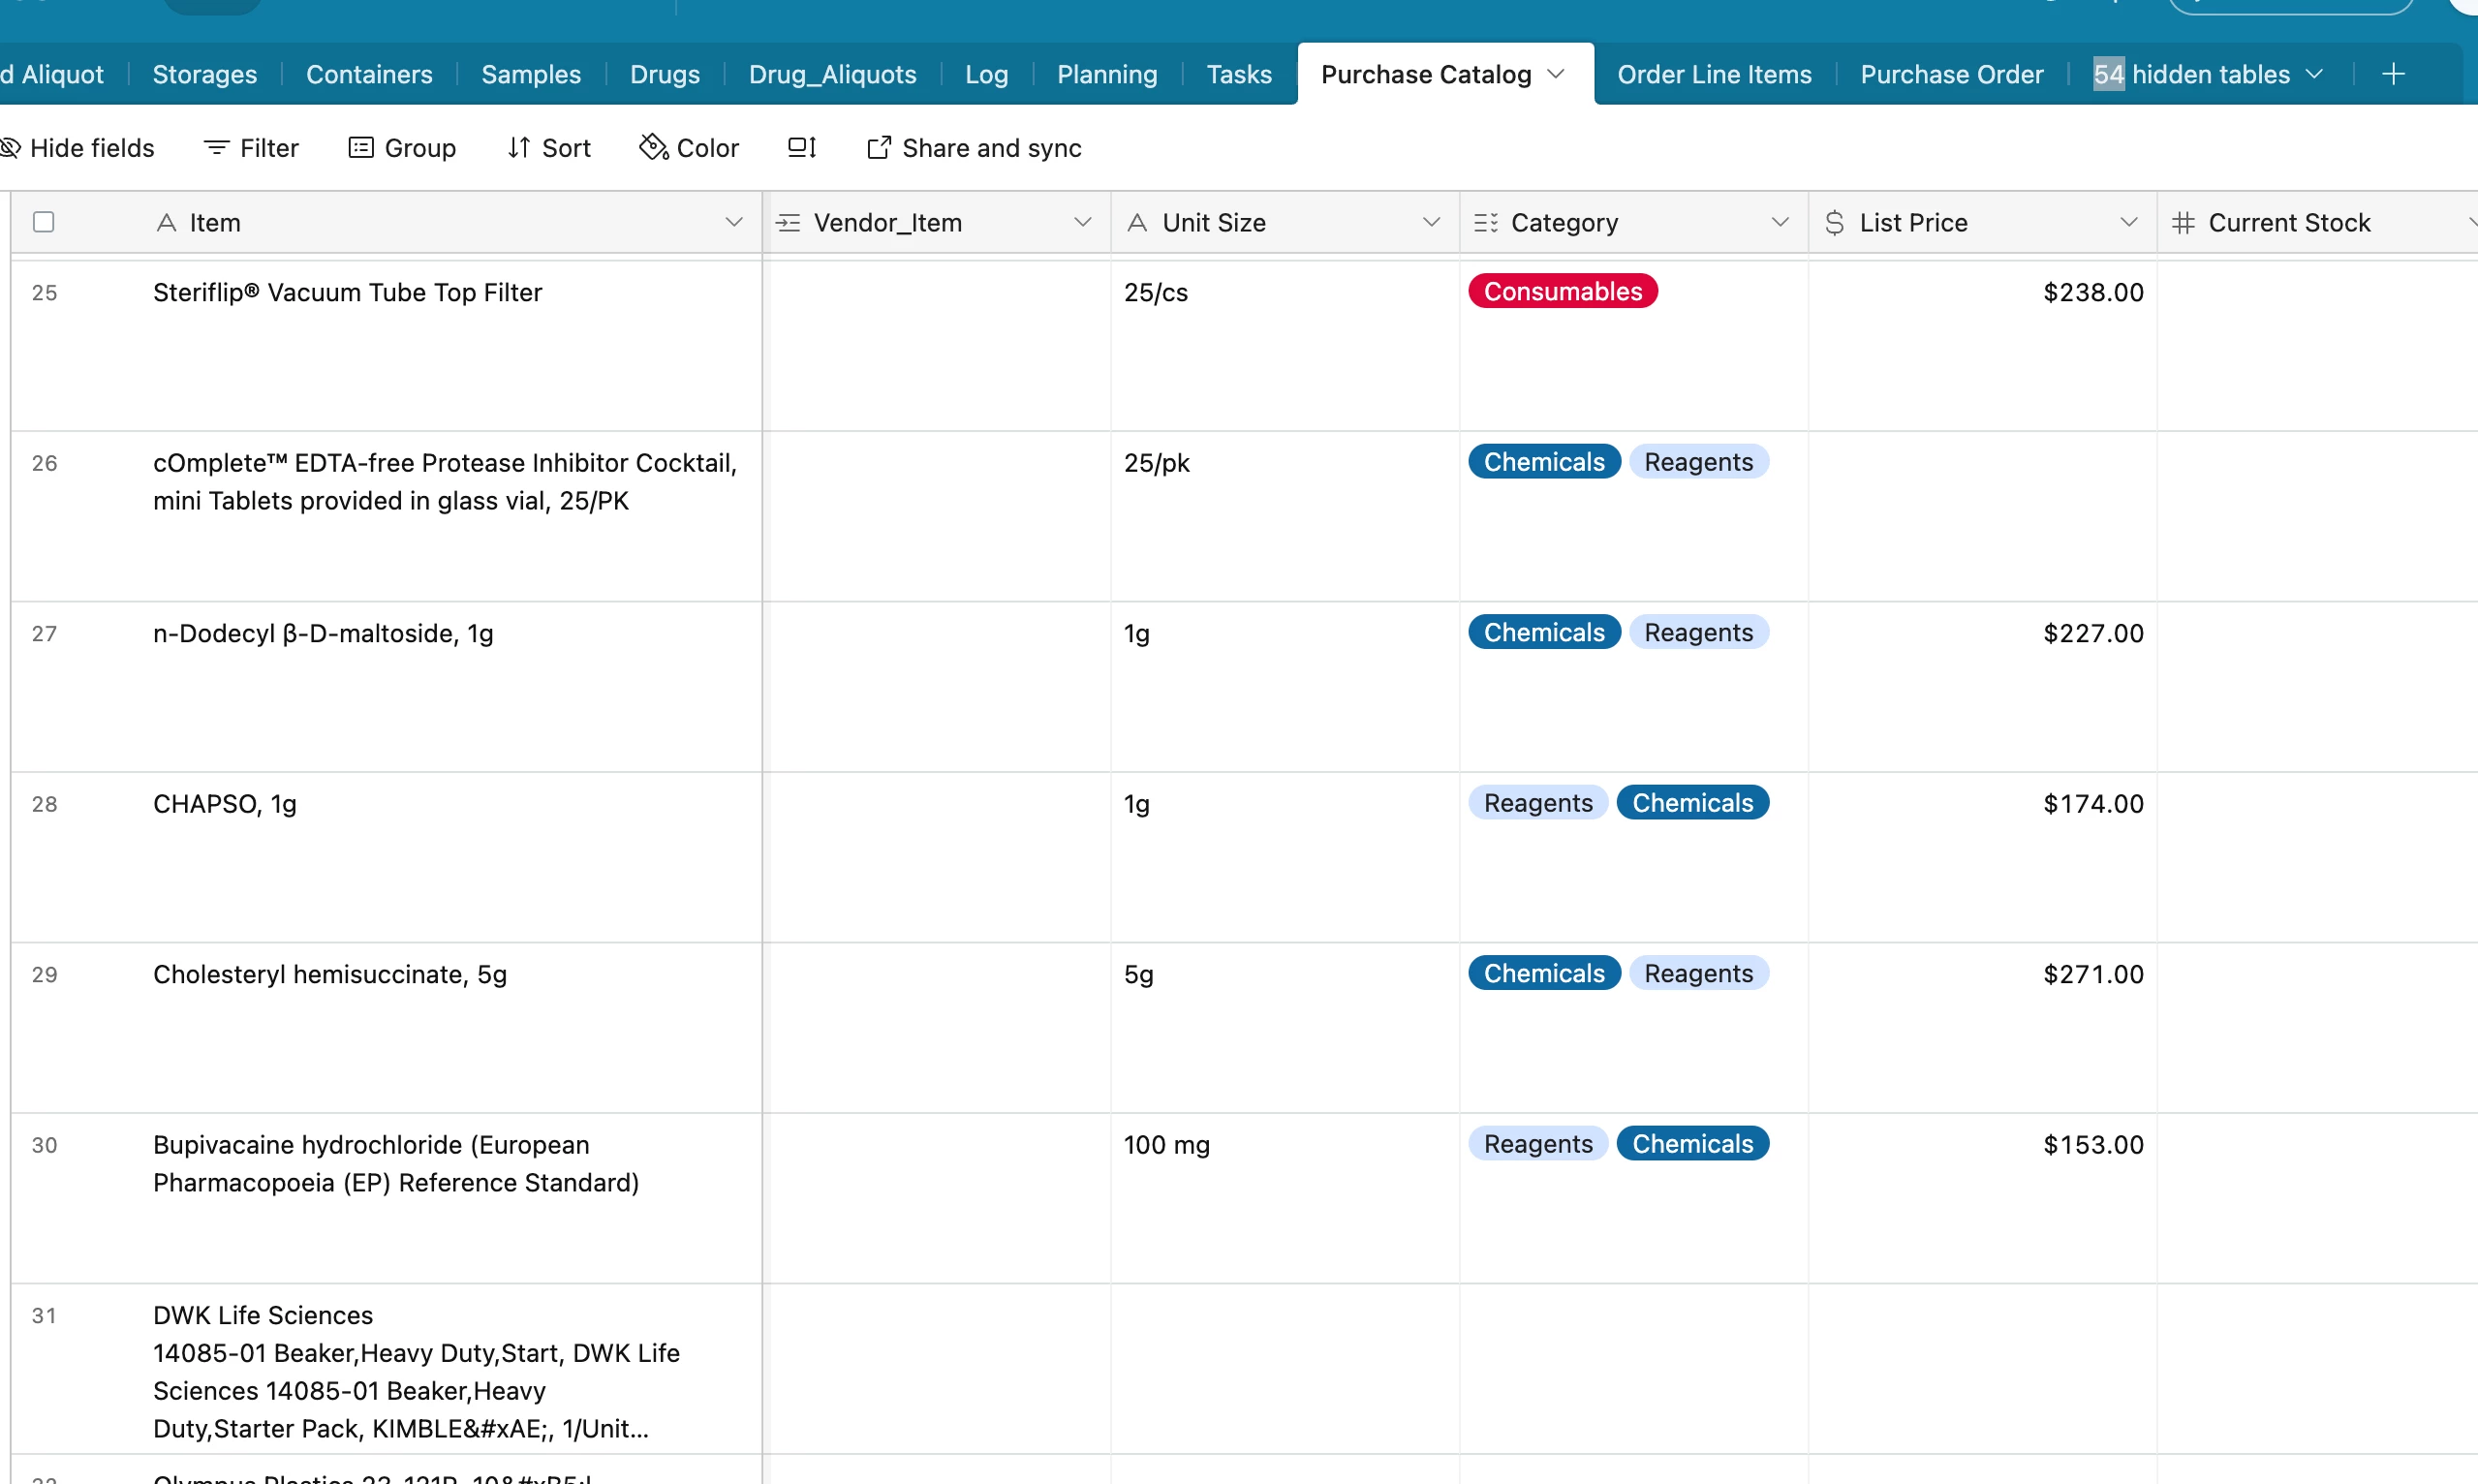The height and width of the screenshot is (1484, 2478).
Task: Select the Chemicals tag in Cholesteryl hemisuccinate row
Action: (1544, 973)
